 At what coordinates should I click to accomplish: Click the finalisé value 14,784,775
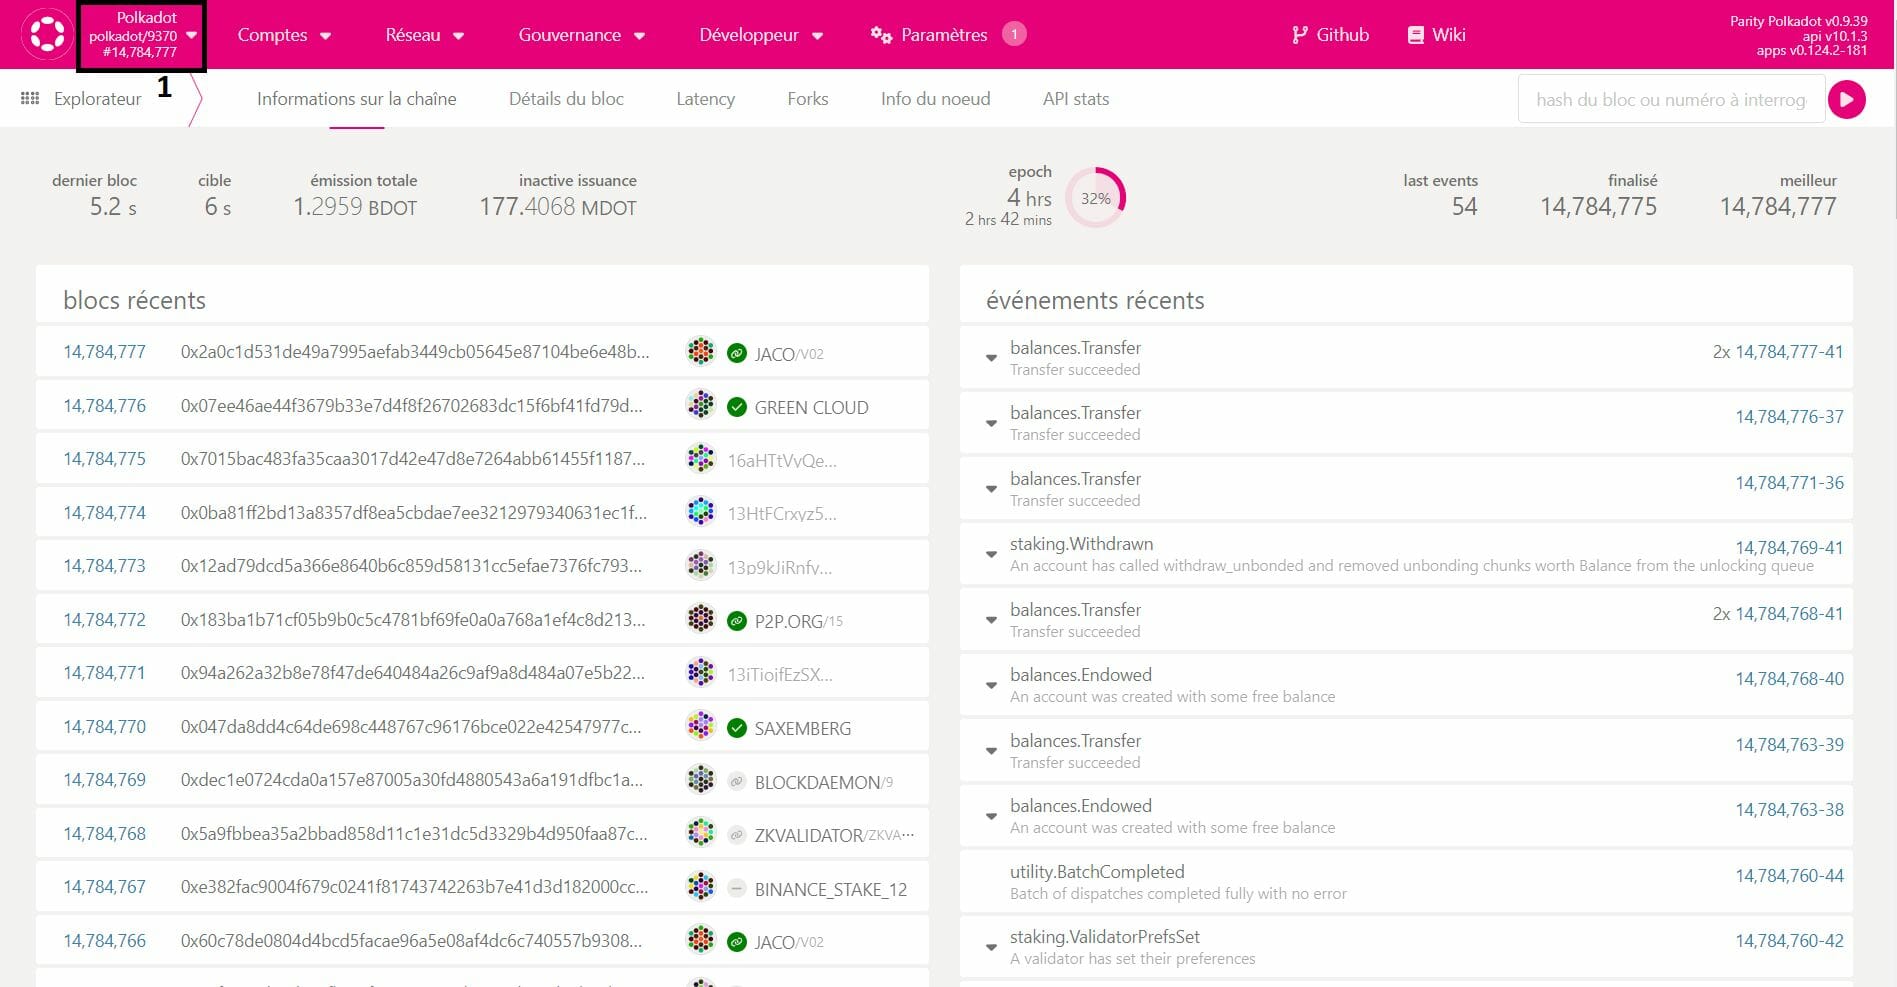tap(1598, 207)
